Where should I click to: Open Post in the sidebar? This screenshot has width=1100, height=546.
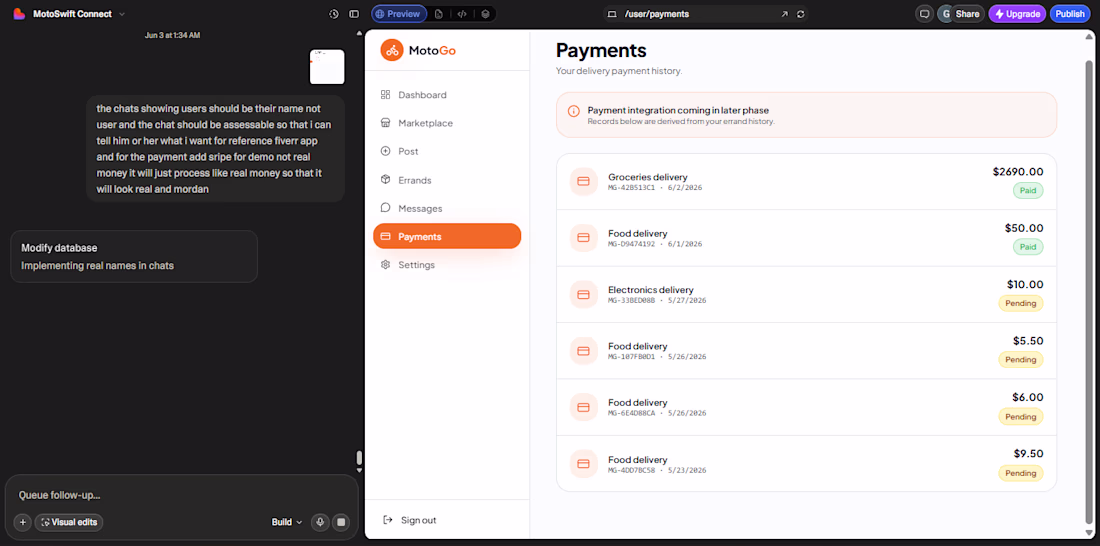tap(447, 152)
